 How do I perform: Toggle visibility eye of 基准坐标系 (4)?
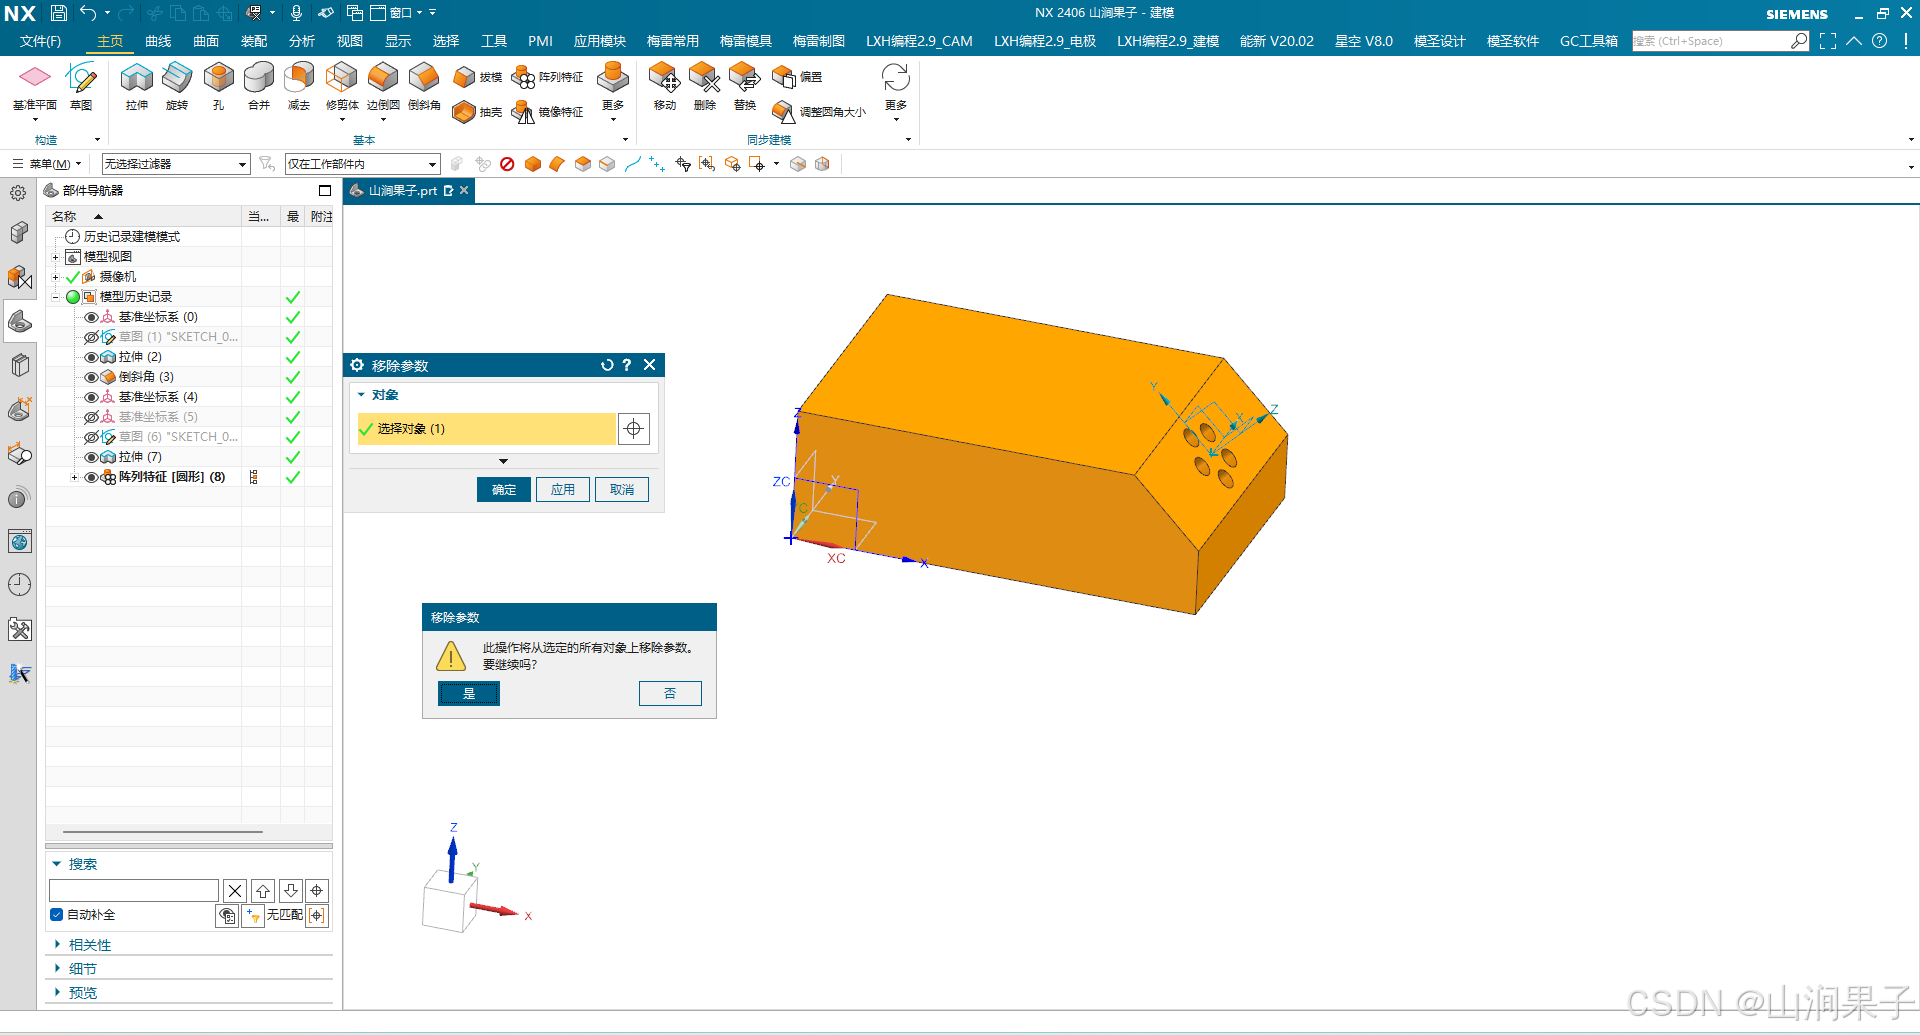[x=91, y=397]
